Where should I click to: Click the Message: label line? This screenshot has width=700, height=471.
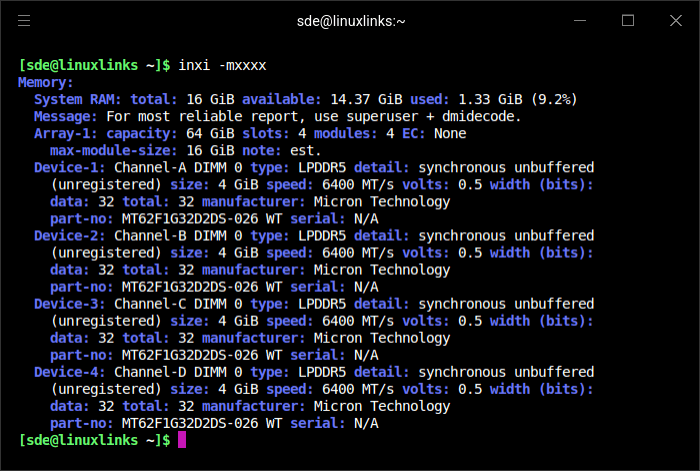pyautogui.click(x=66, y=116)
